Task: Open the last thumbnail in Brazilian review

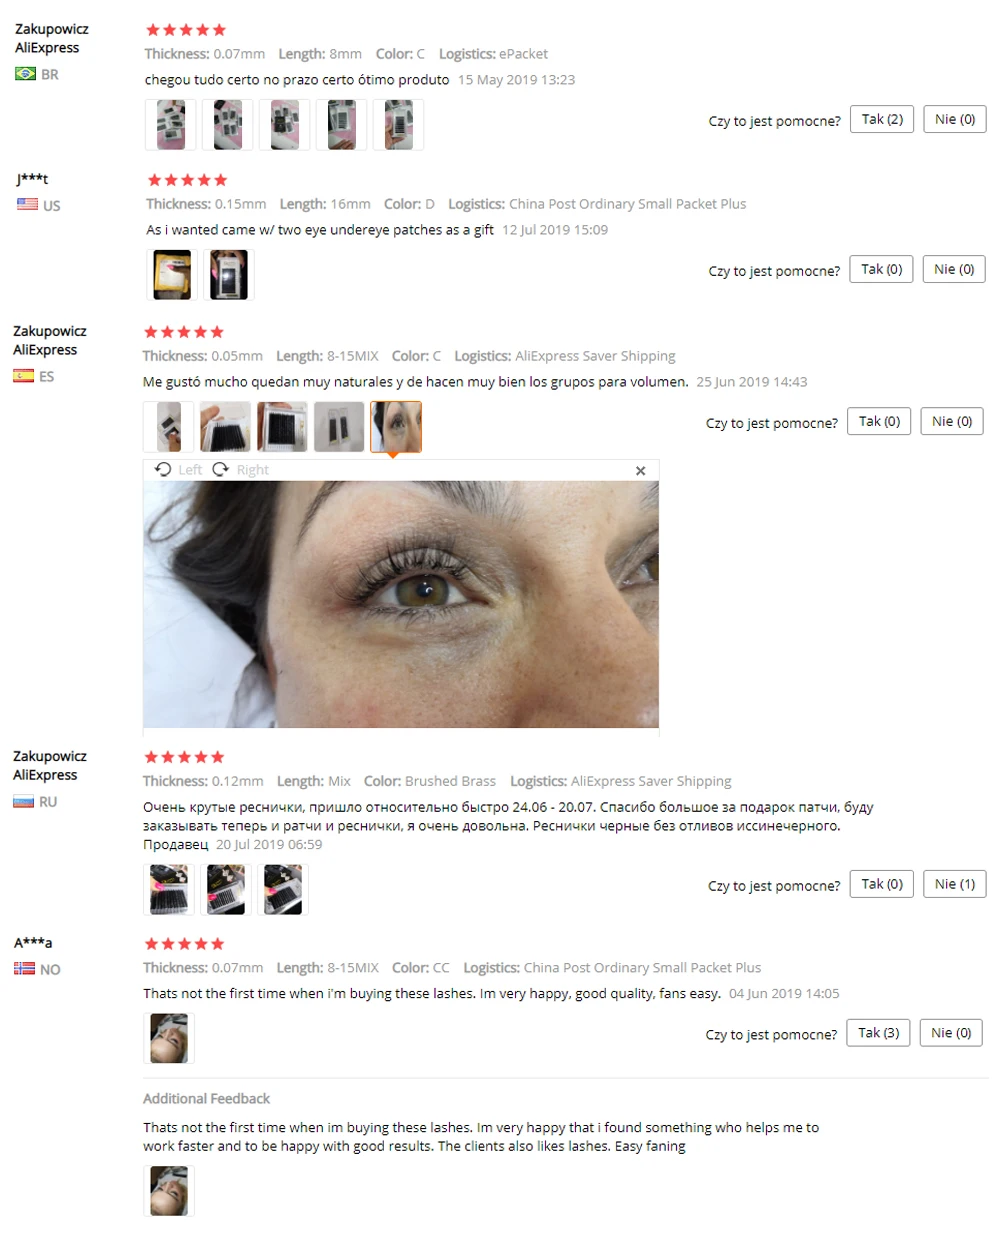Action: pyautogui.click(x=398, y=125)
